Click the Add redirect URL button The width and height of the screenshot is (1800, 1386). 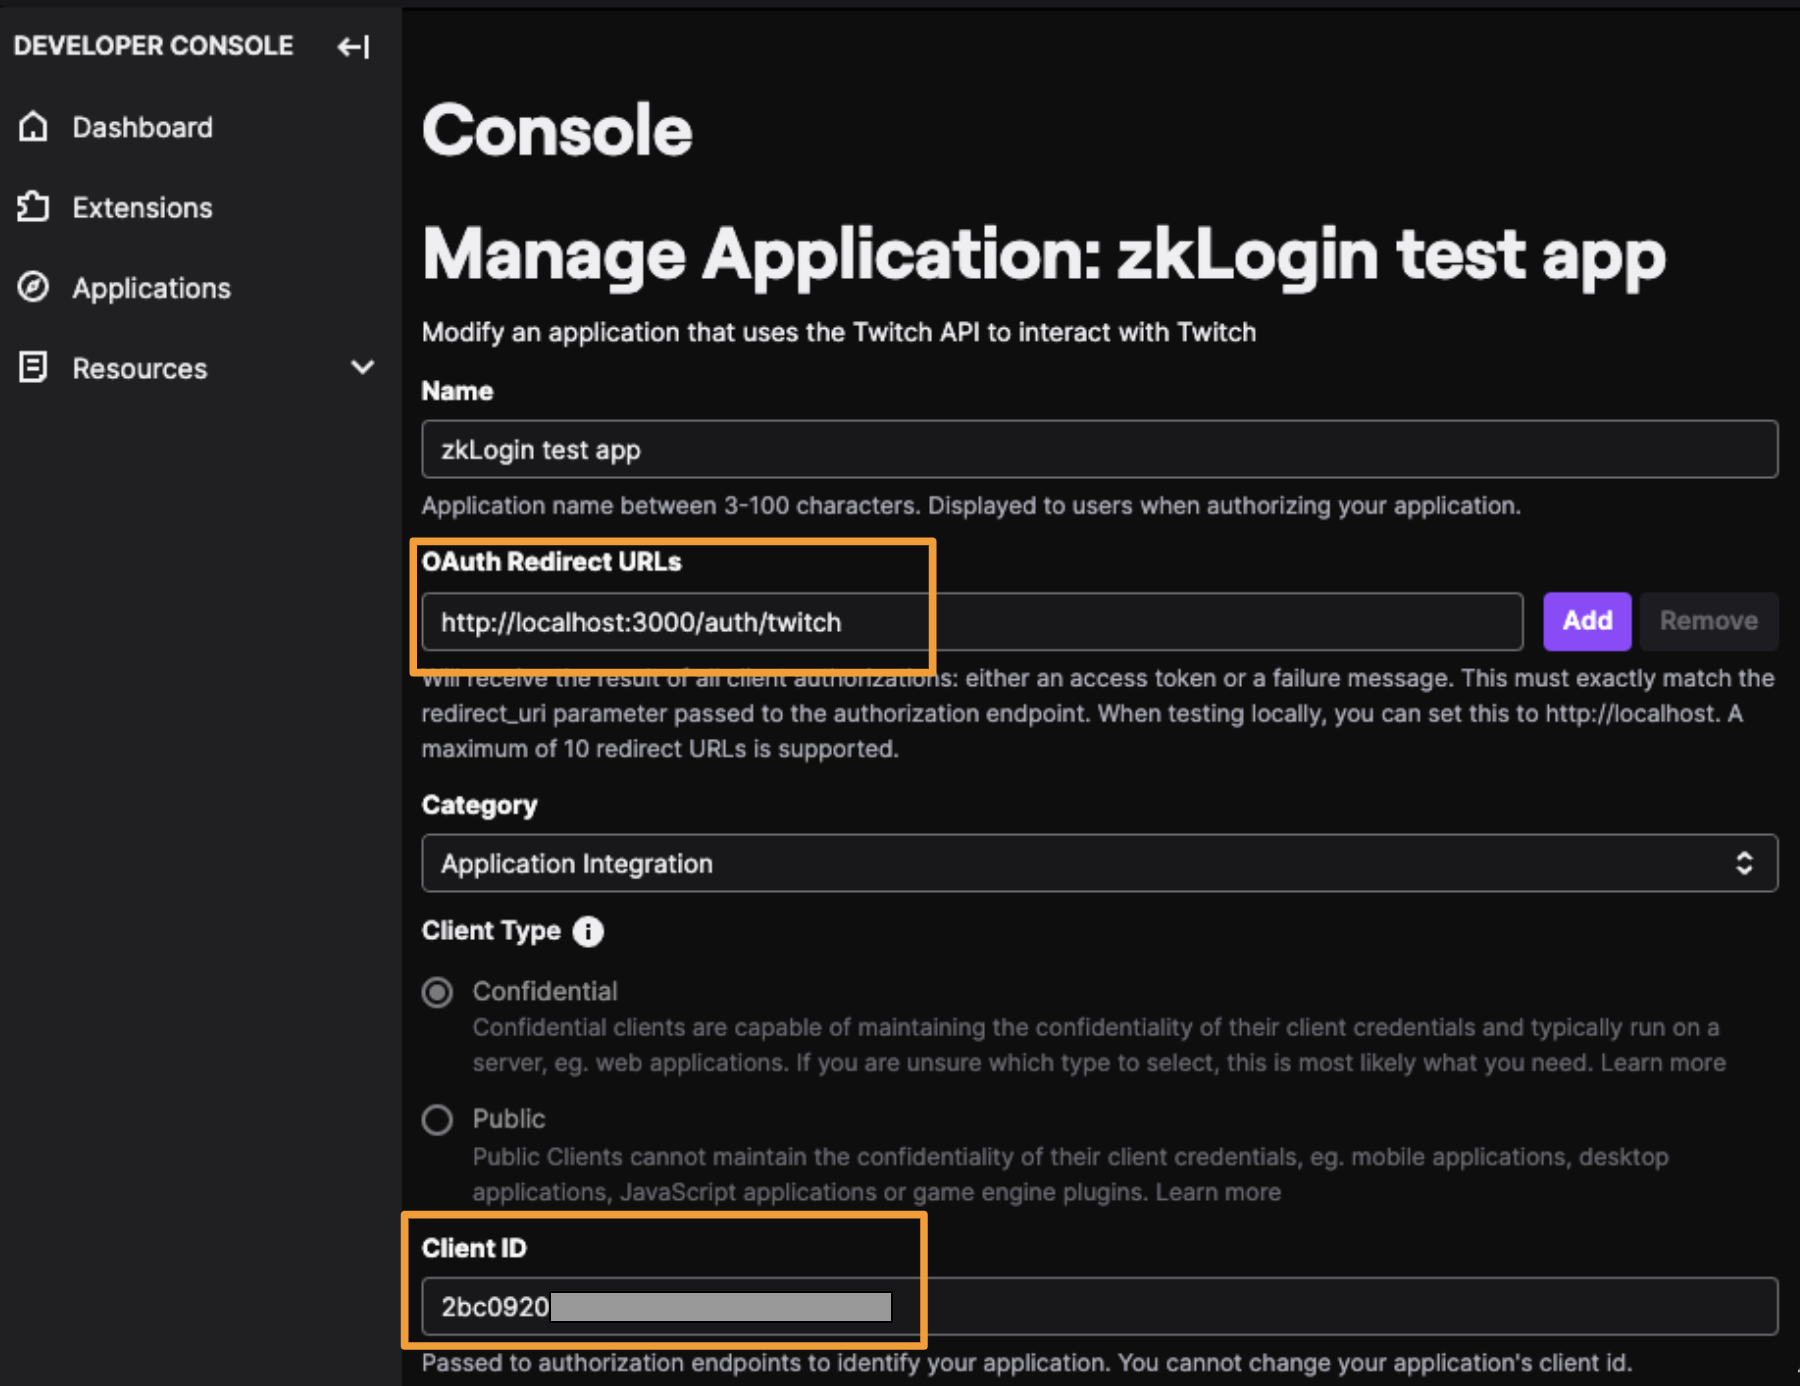pyautogui.click(x=1587, y=621)
